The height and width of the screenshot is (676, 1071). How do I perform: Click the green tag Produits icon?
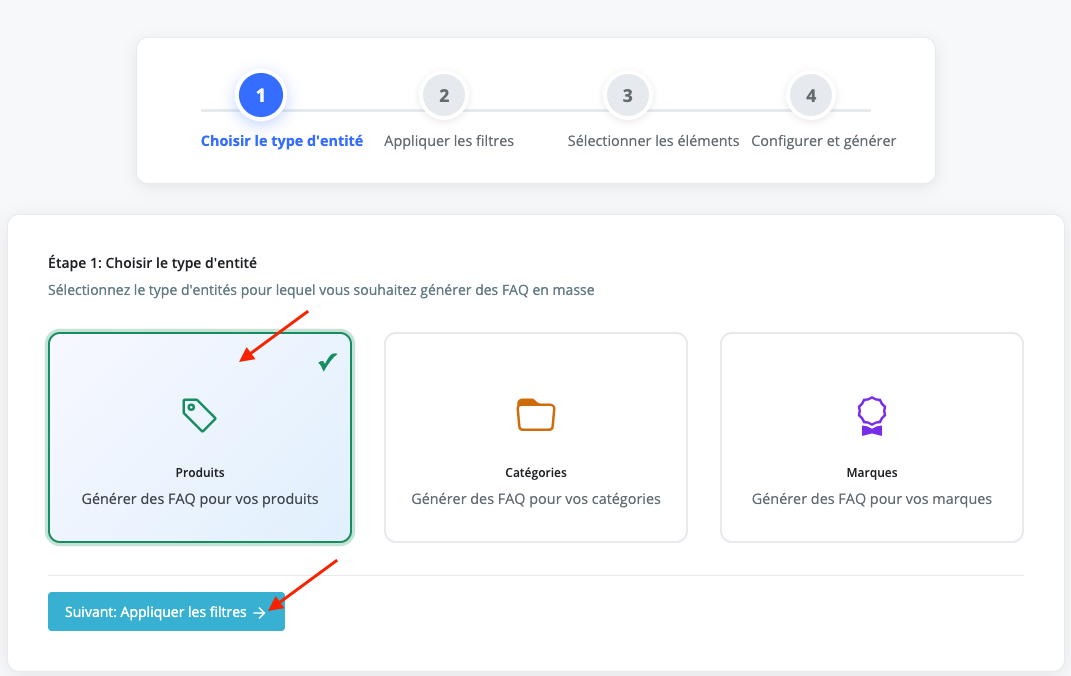[x=199, y=414]
